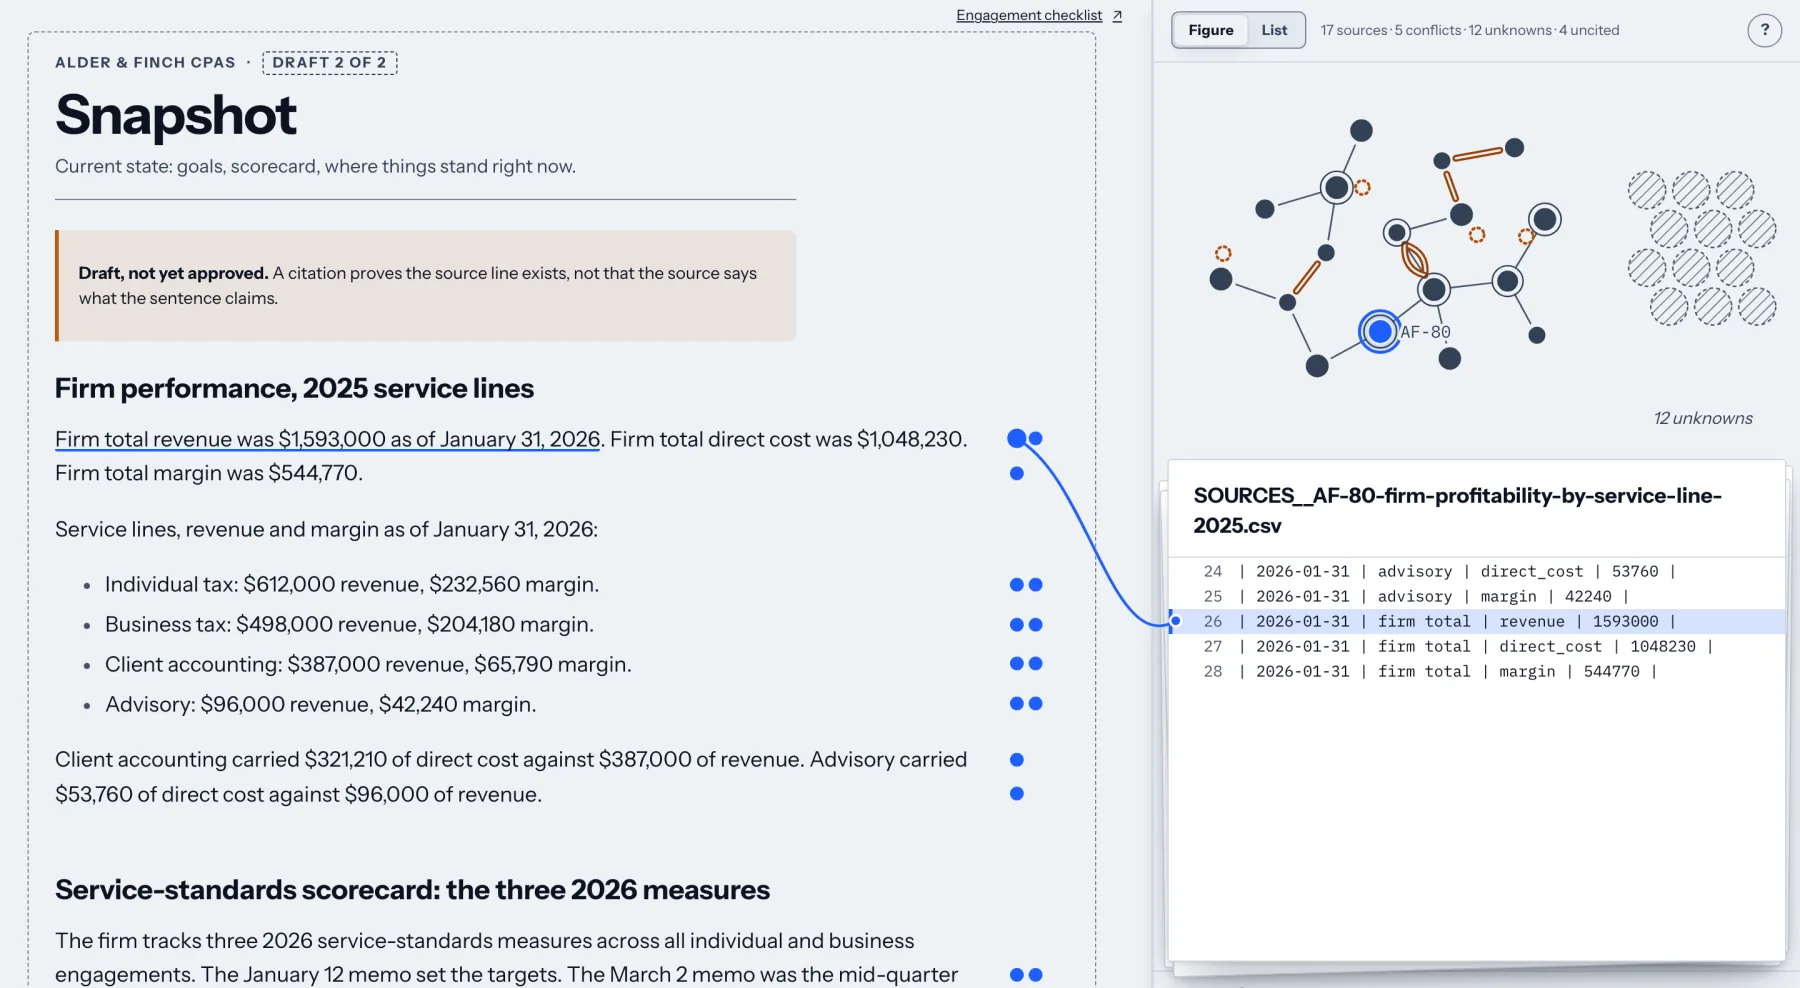
Task: Click the summary 17 sources 5 conflicts counts
Action: [1470, 30]
